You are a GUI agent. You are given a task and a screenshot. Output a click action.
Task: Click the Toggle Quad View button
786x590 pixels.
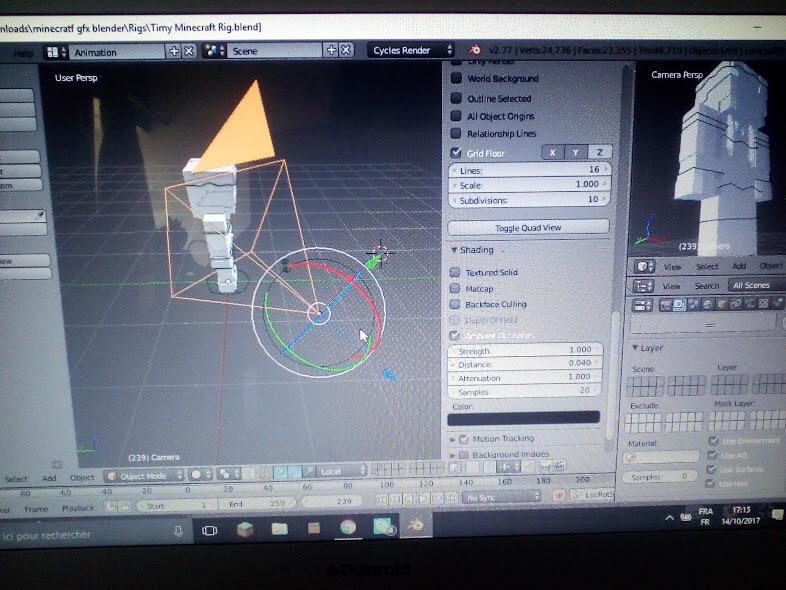coord(528,228)
